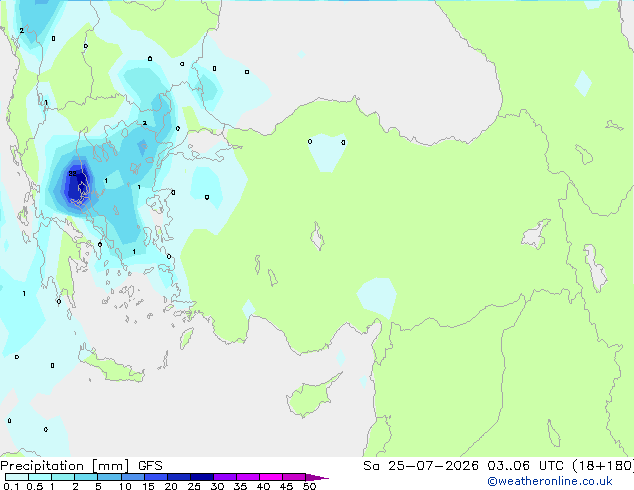The image size is (634, 490).
Task: Click the 'Sa 25-07-2026 03..06 UTC (18+180)' date text
Action: [498, 466]
